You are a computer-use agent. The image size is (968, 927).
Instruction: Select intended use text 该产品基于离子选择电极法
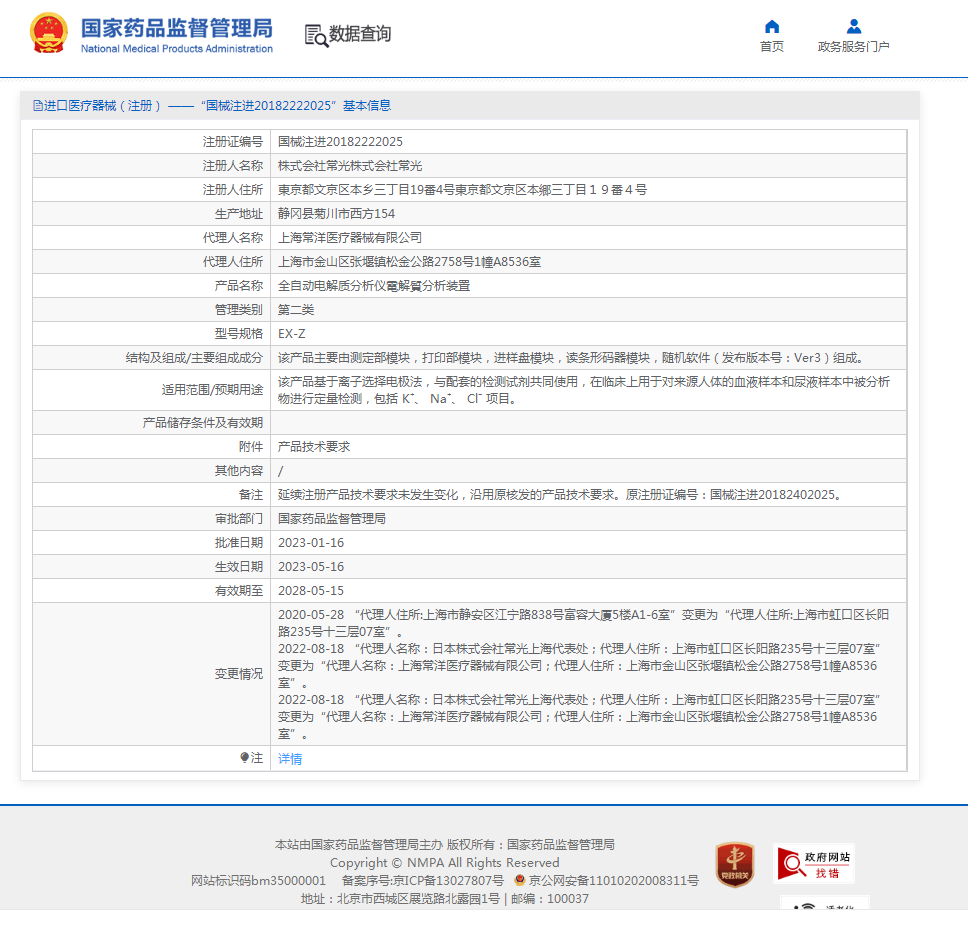(583, 391)
